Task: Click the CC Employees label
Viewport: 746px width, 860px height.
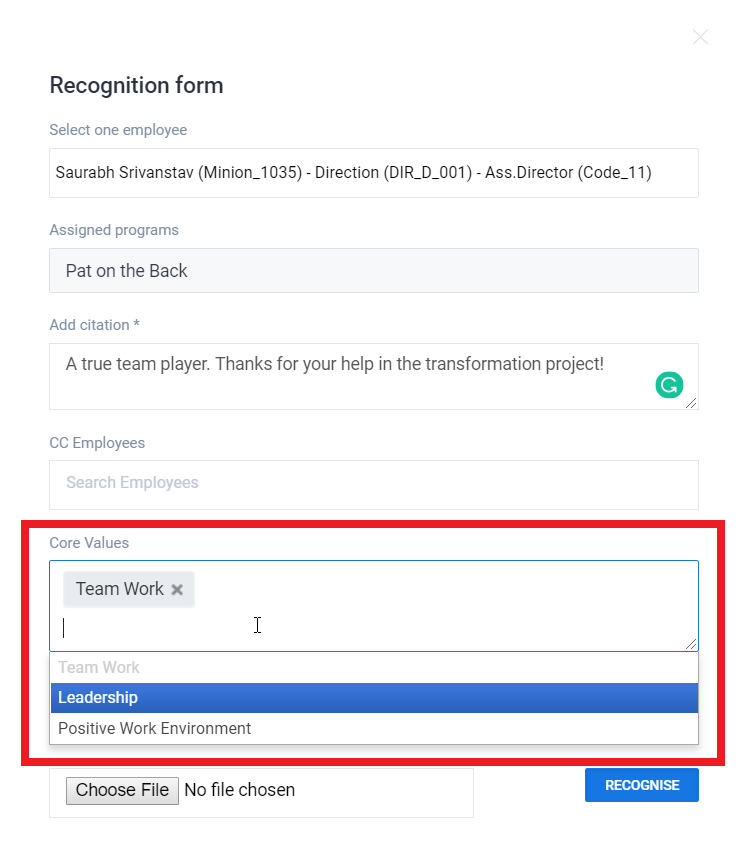Action: (97, 443)
